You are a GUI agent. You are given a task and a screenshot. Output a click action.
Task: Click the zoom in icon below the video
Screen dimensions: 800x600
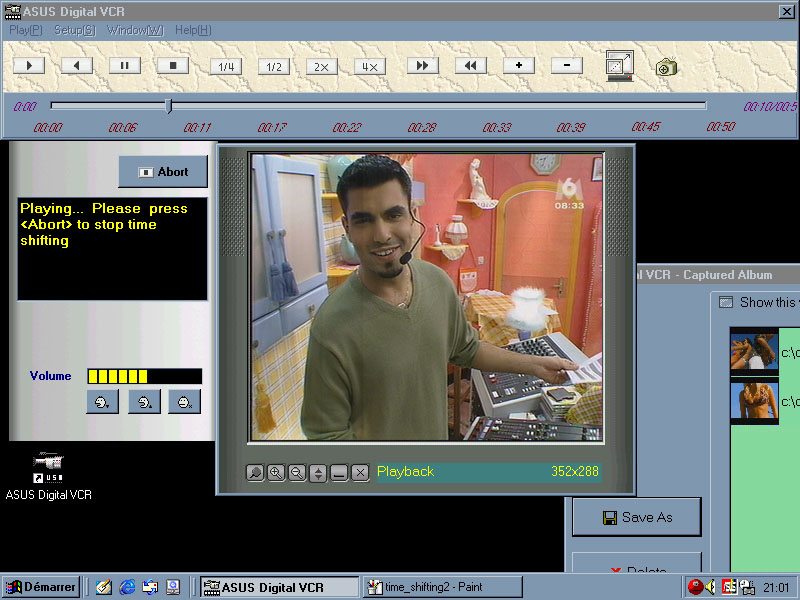(276, 473)
